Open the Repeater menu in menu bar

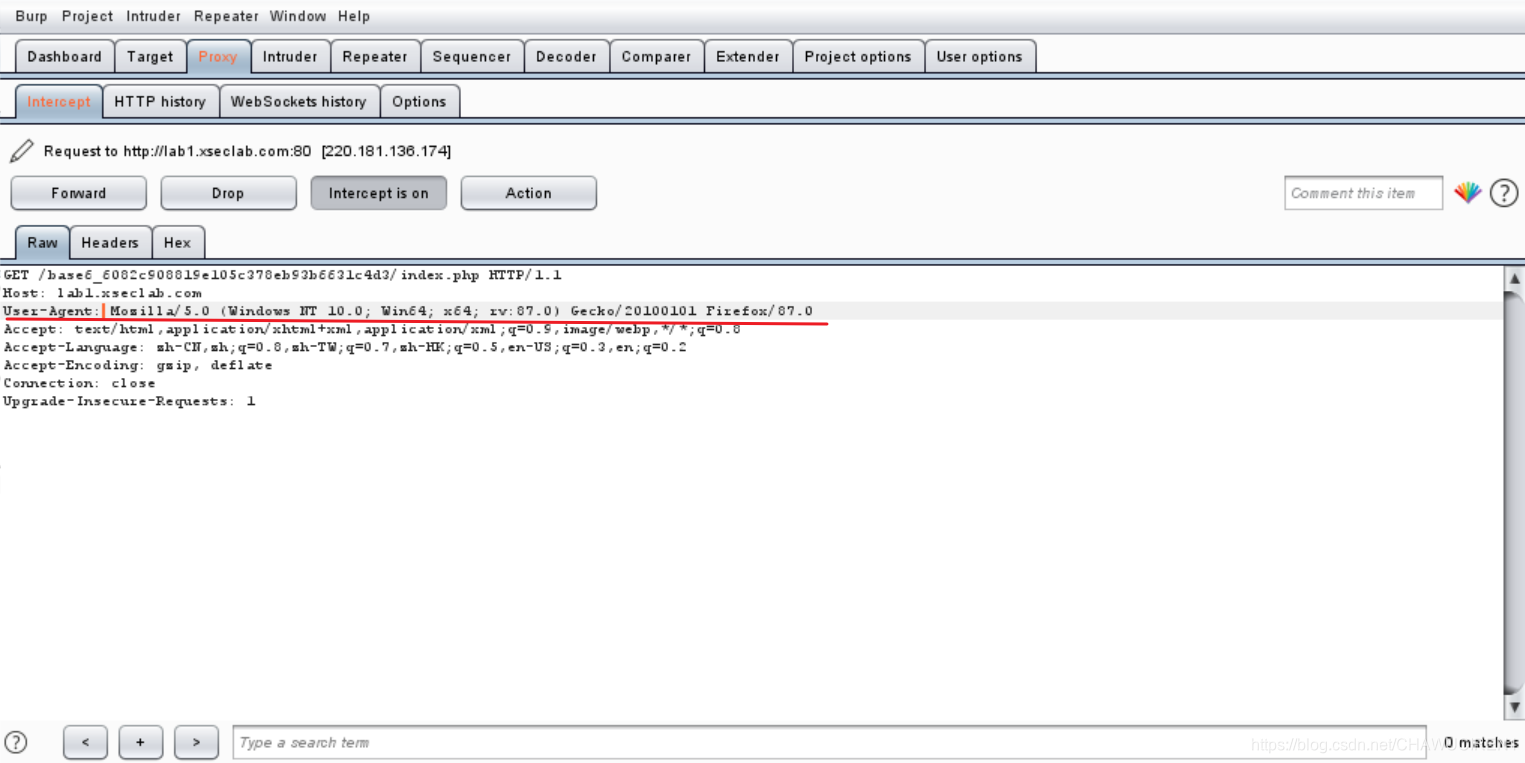tap(226, 16)
